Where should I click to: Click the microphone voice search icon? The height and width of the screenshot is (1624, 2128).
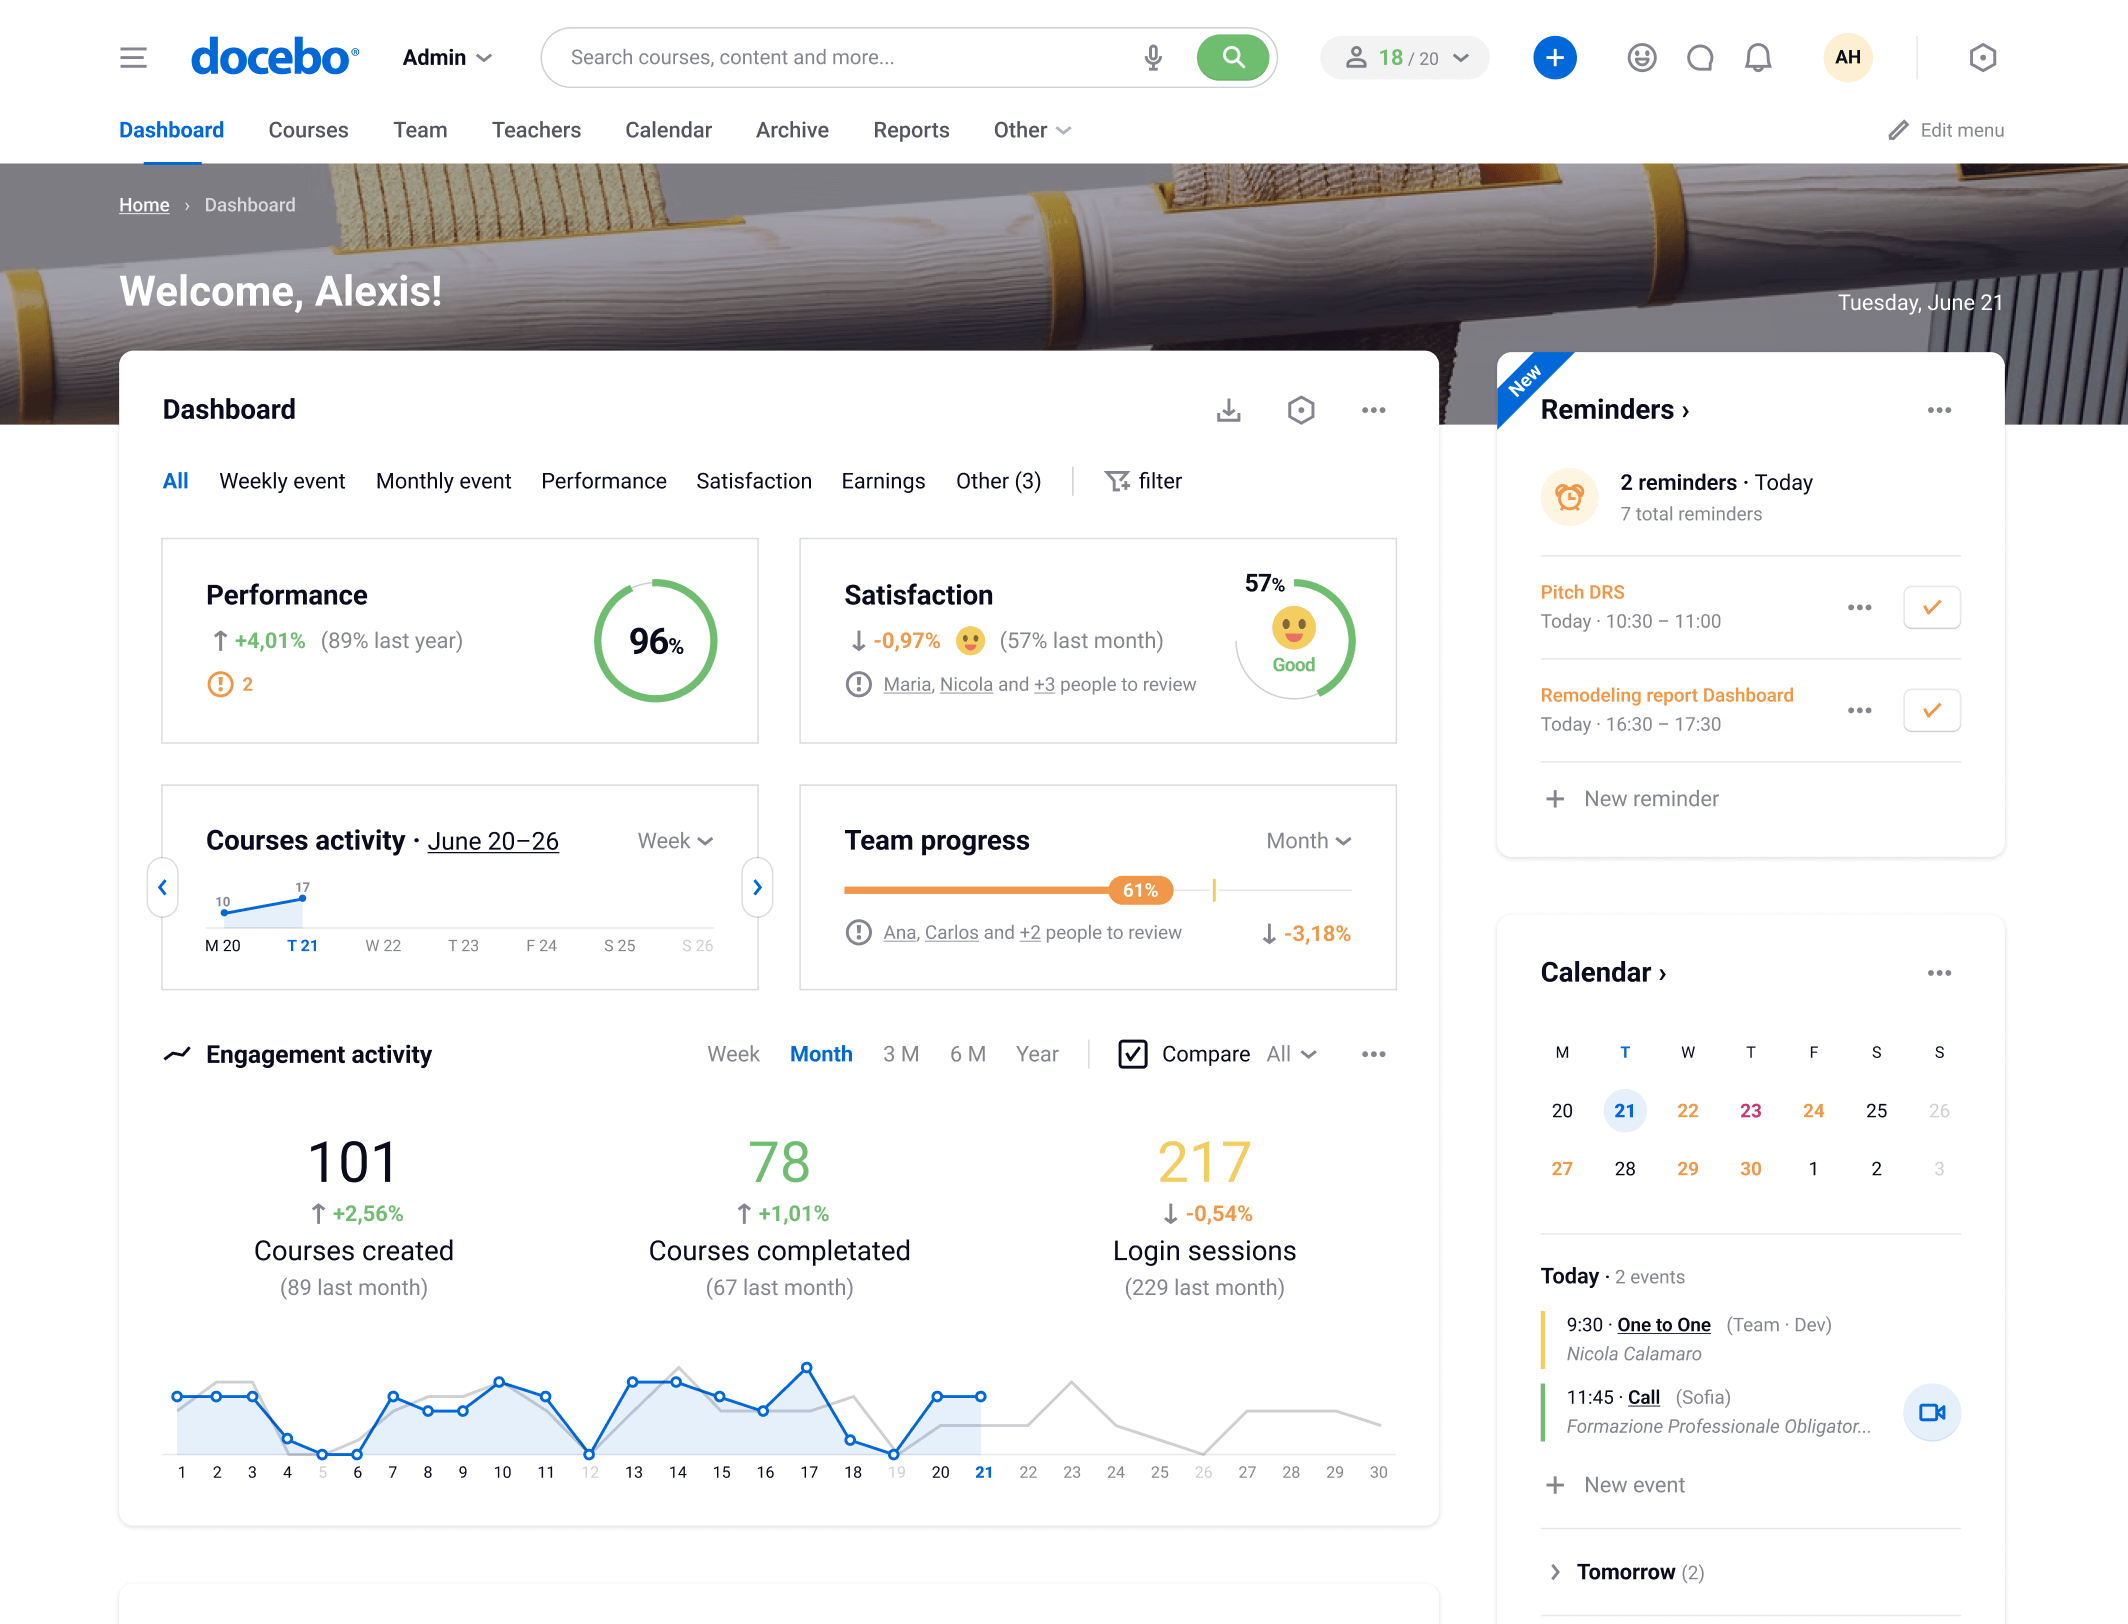pos(1153,58)
